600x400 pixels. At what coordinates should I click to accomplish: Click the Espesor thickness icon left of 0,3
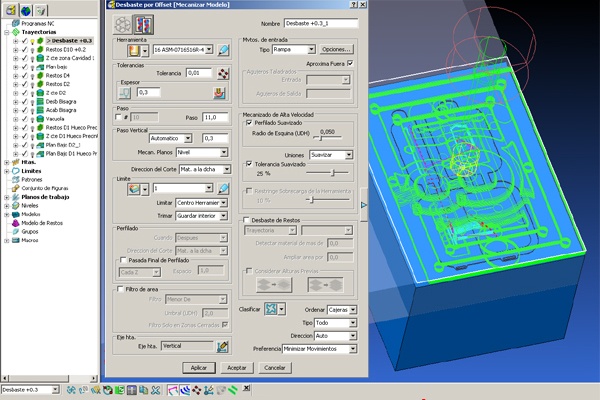point(125,92)
